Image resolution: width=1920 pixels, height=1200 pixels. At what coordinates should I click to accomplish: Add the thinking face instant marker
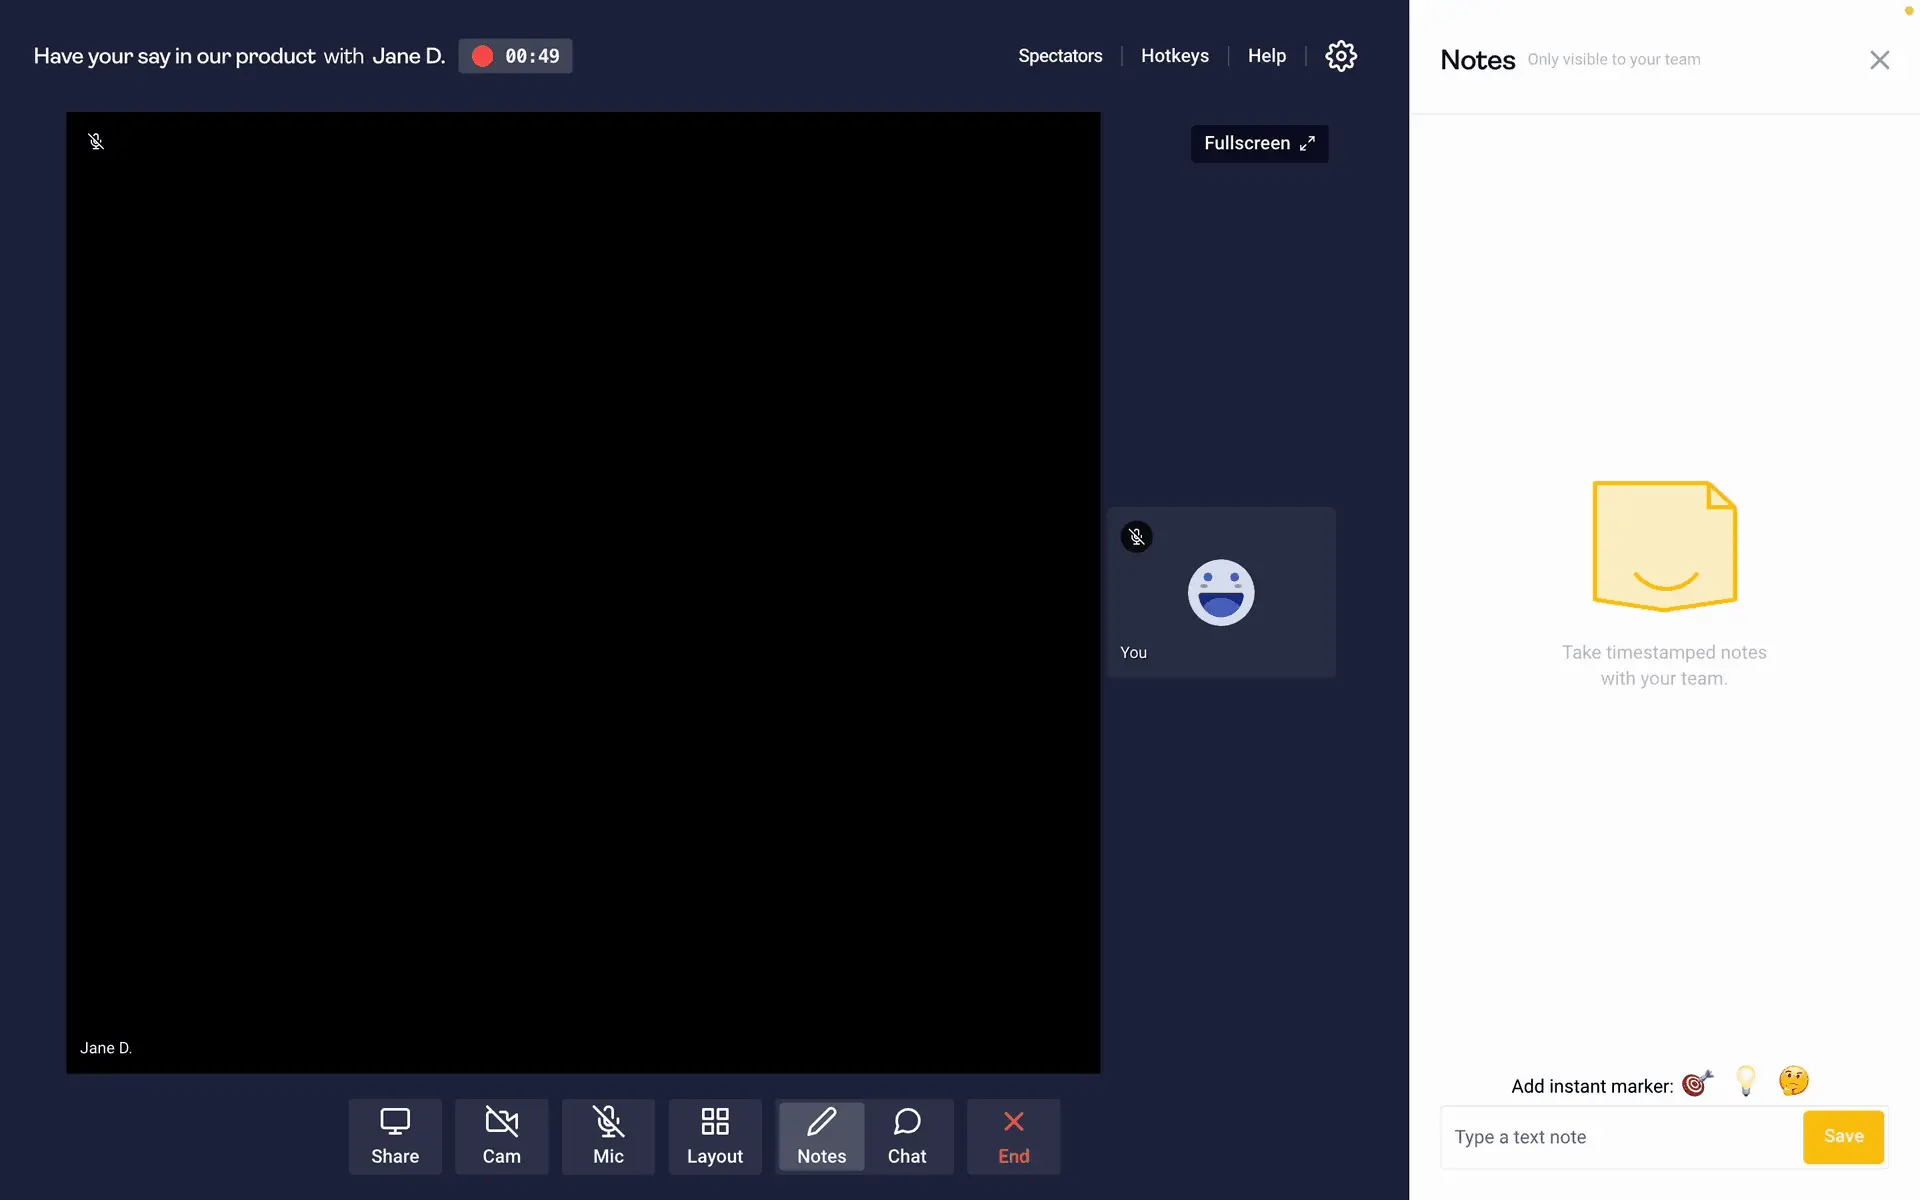[x=1793, y=1081]
